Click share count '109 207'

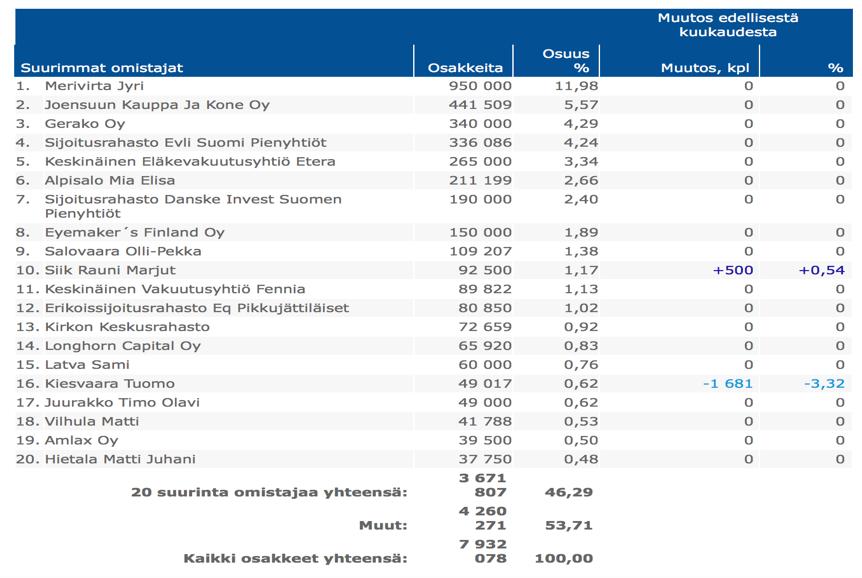pos(480,251)
